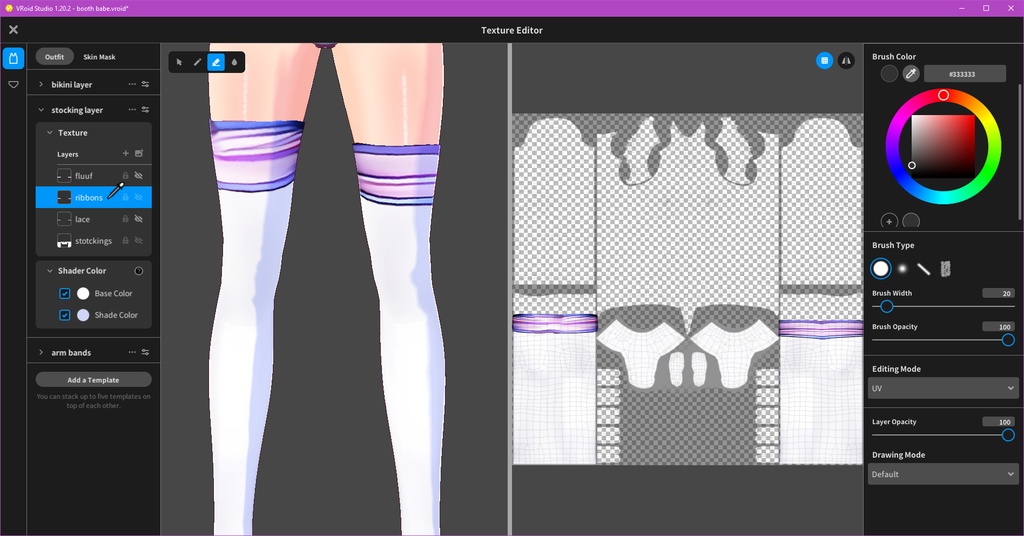Select the stotckings layer
The height and width of the screenshot is (536, 1024).
tap(93, 240)
